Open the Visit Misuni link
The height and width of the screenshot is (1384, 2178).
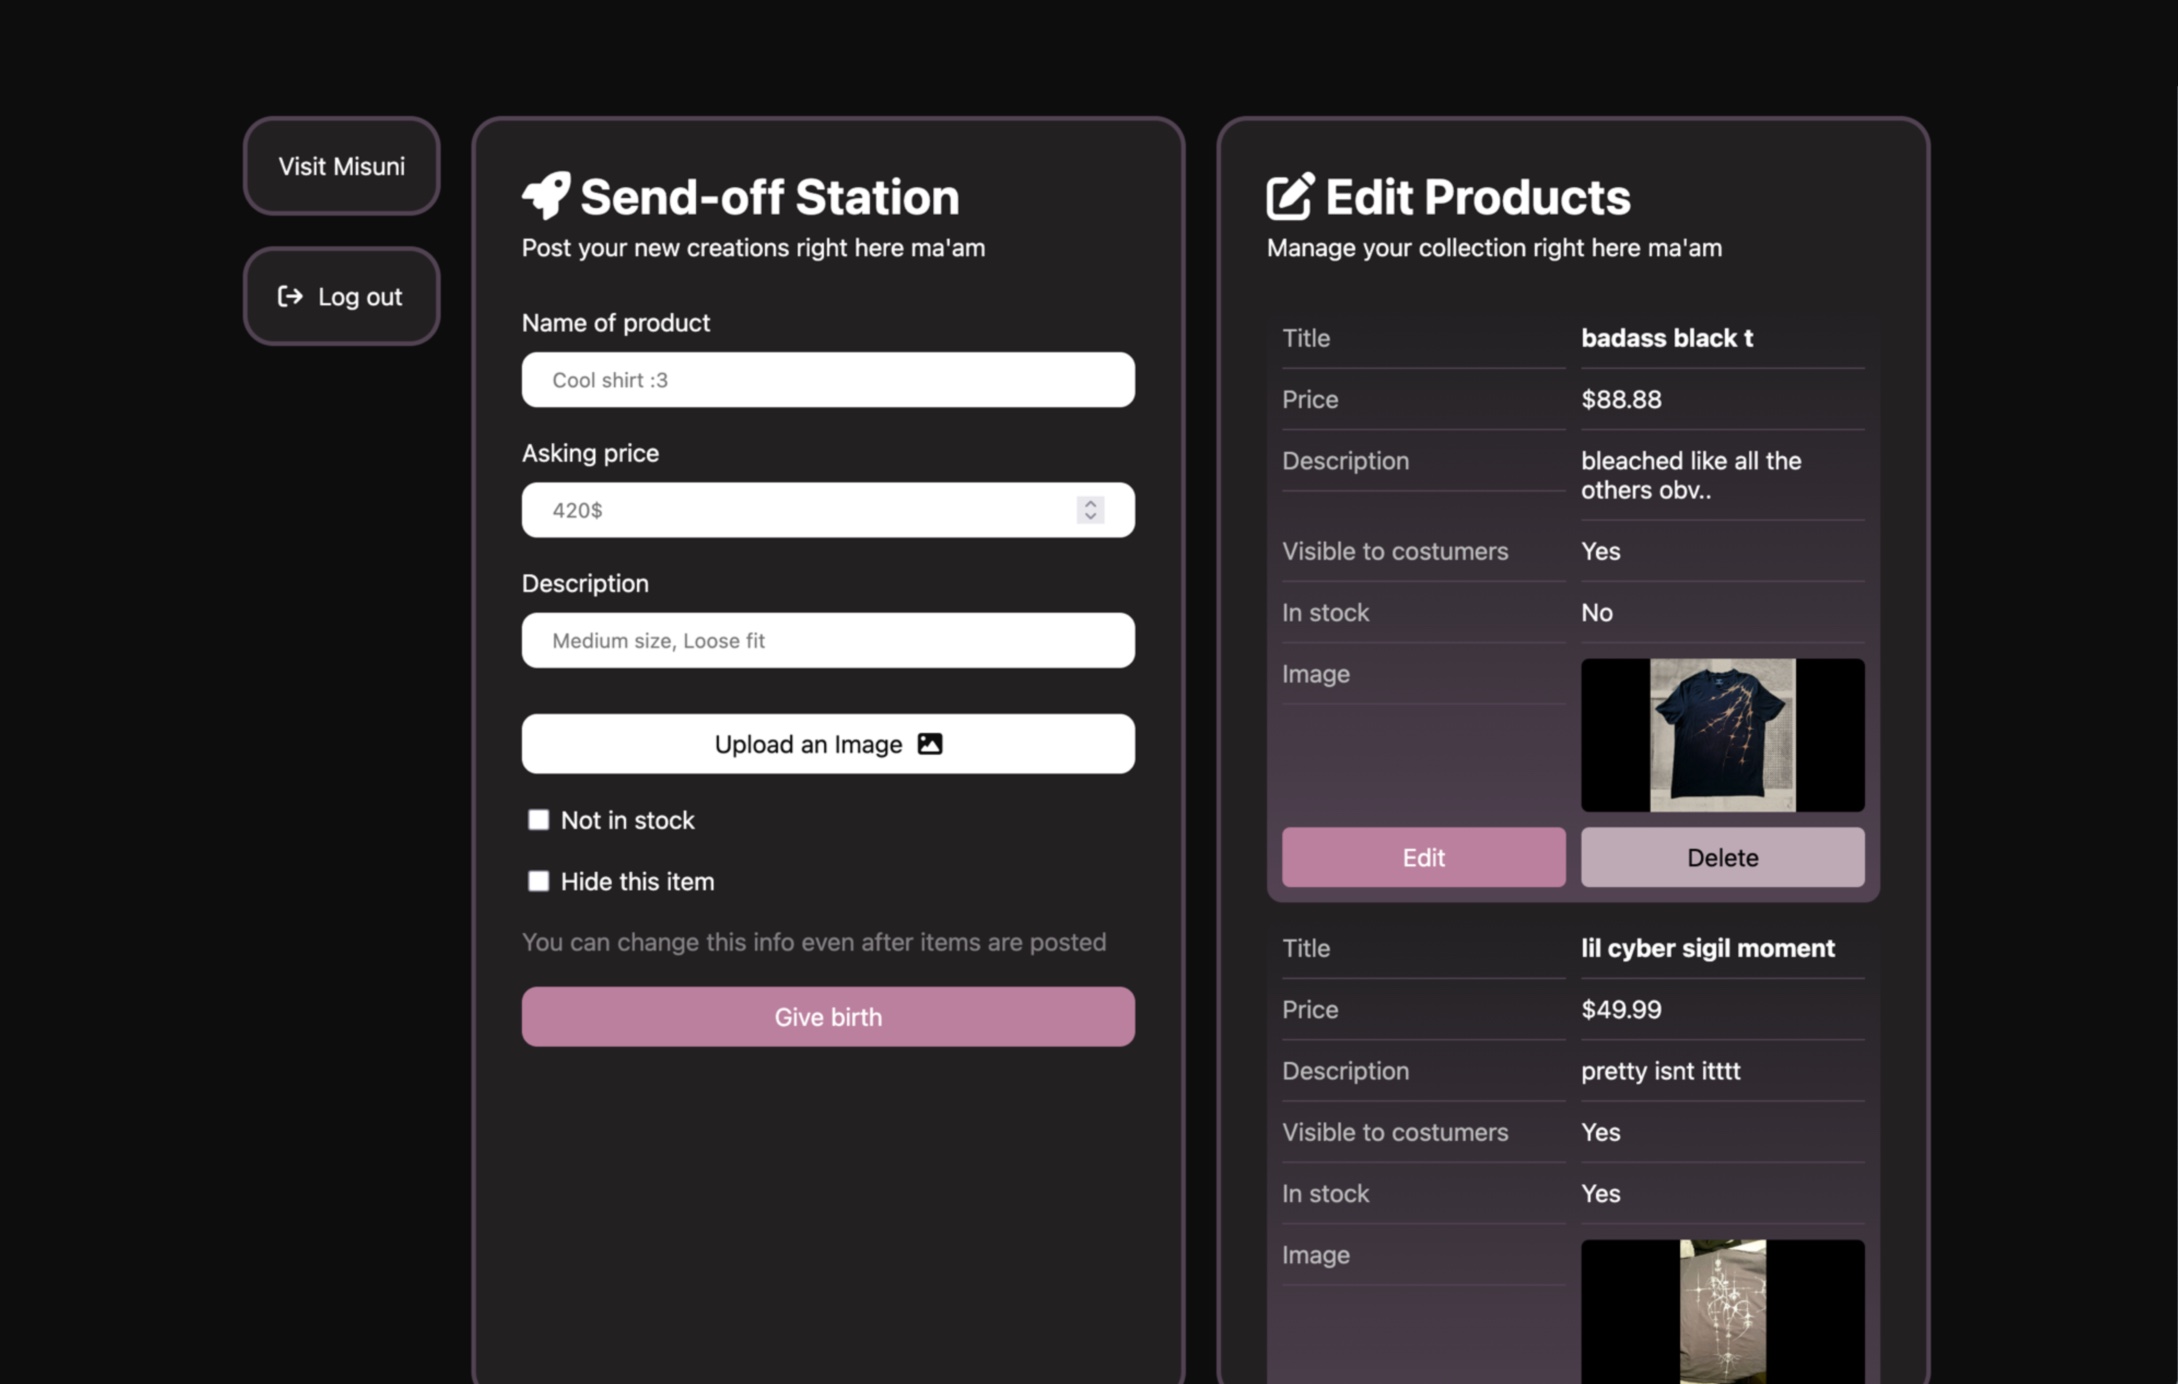pyautogui.click(x=341, y=166)
